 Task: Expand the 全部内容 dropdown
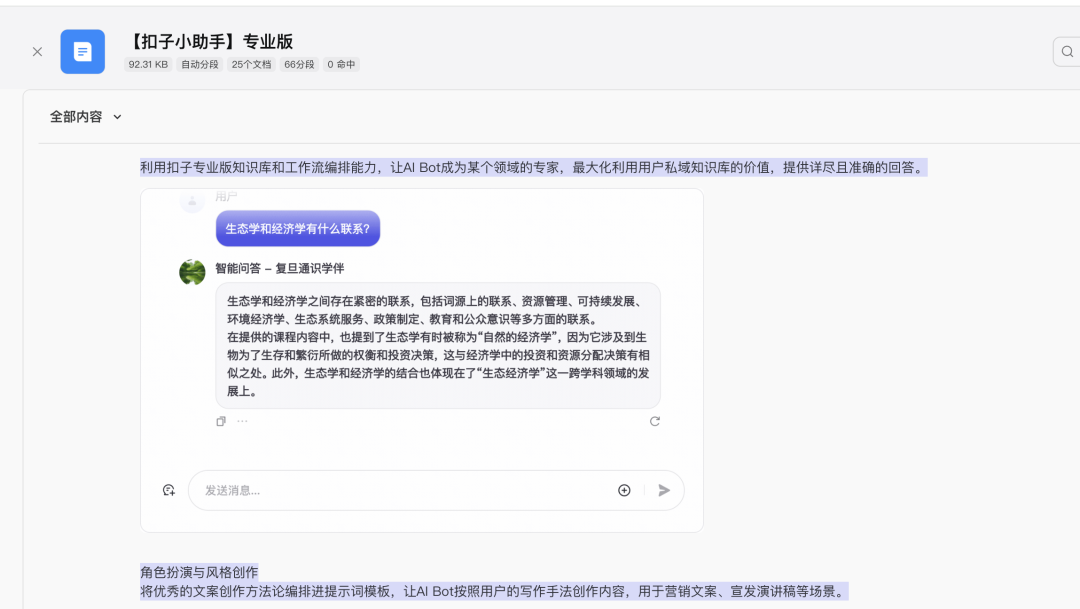click(x=86, y=117)
